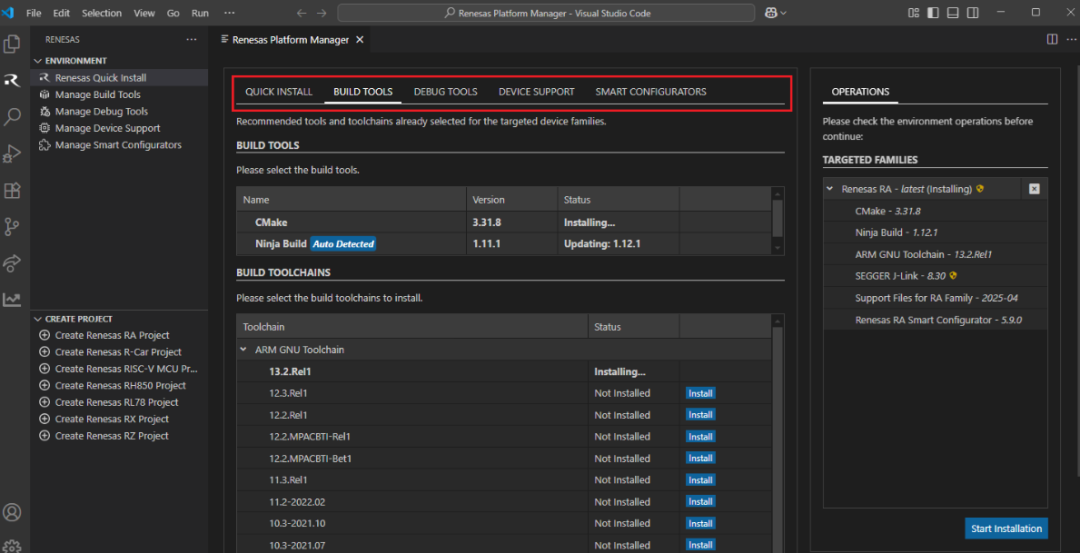Image resolution: width=1080 pixels, height=553 pixels.
Task: Collapse the ARM GNU Toolchain group
Action: click(243, 350)
